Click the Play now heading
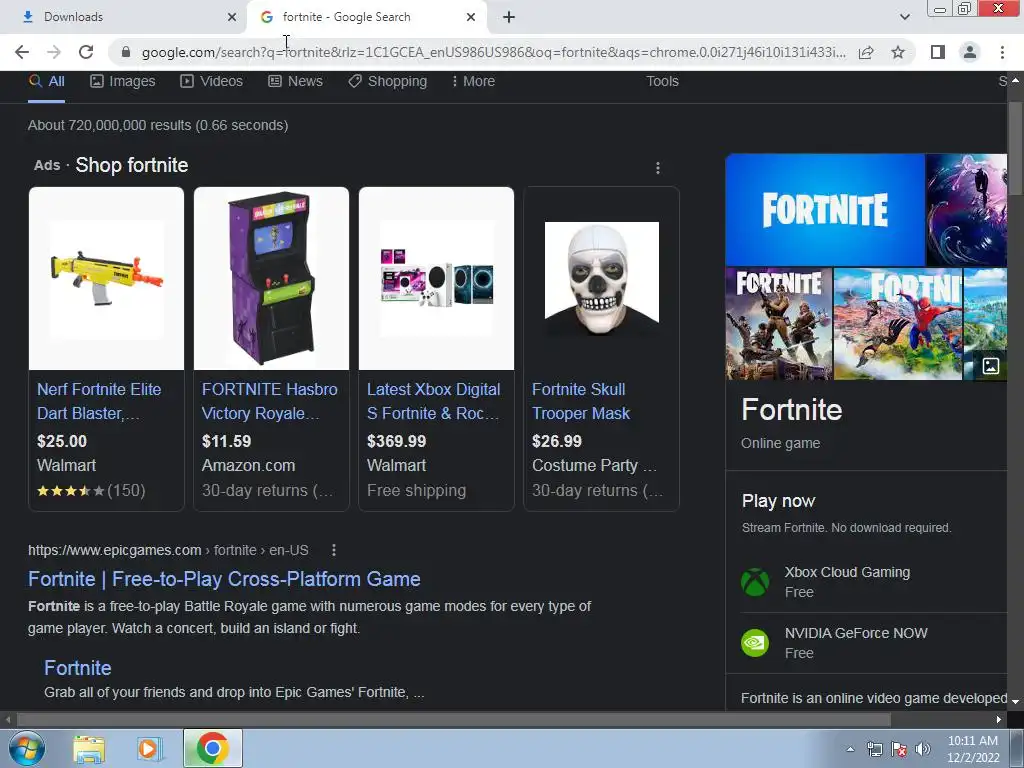1024x768 pixels. tap(778, 501)
